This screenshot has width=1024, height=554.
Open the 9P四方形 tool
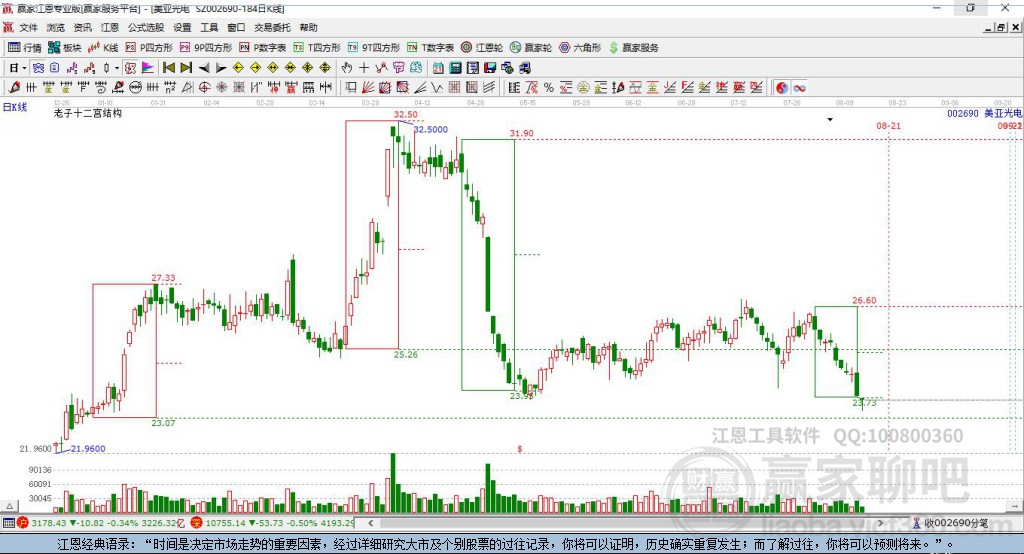pos(206,48)
